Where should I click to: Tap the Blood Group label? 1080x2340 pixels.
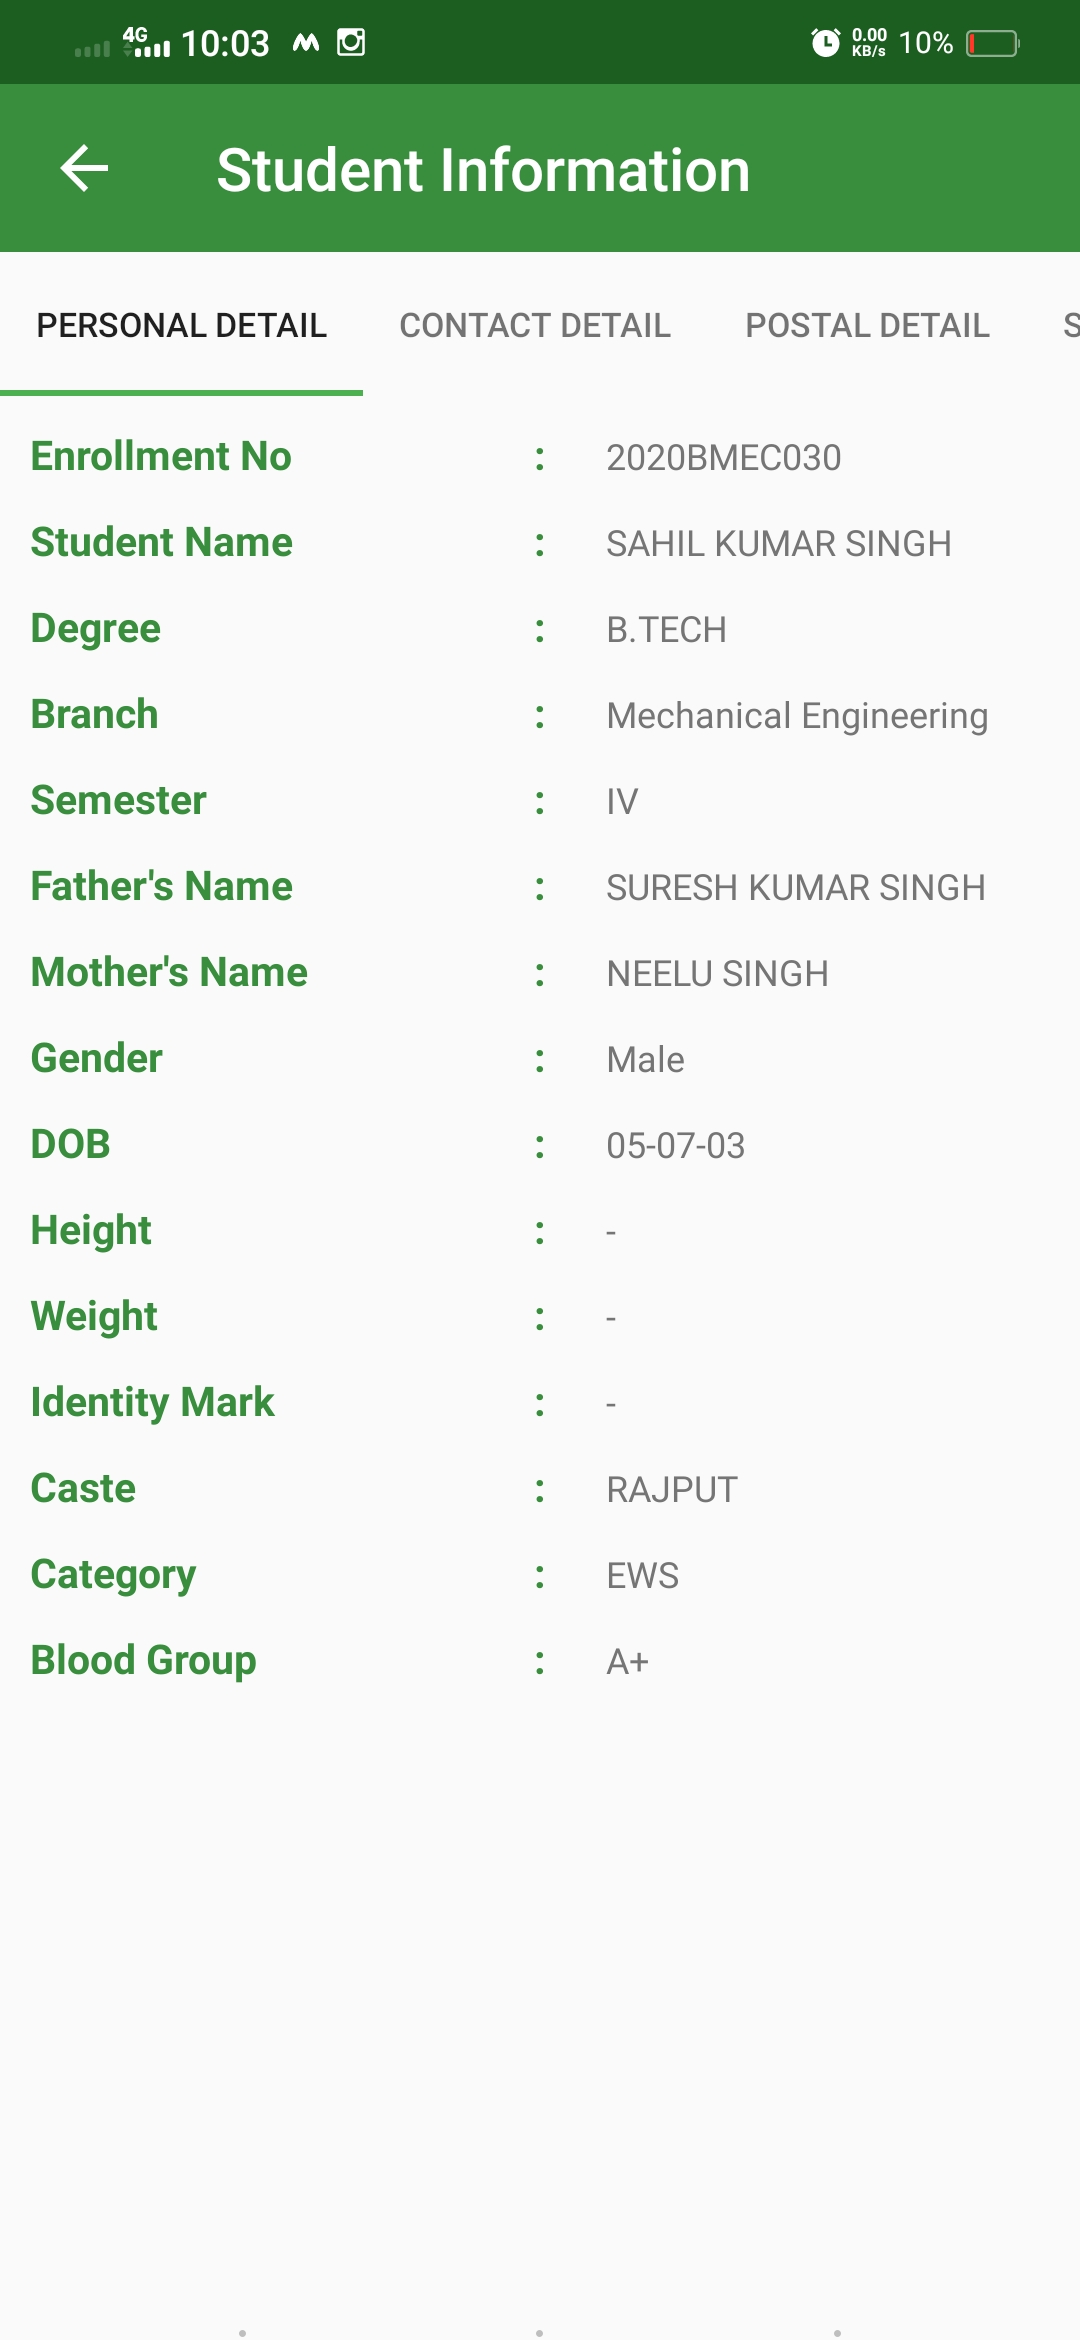[143, 1661]
